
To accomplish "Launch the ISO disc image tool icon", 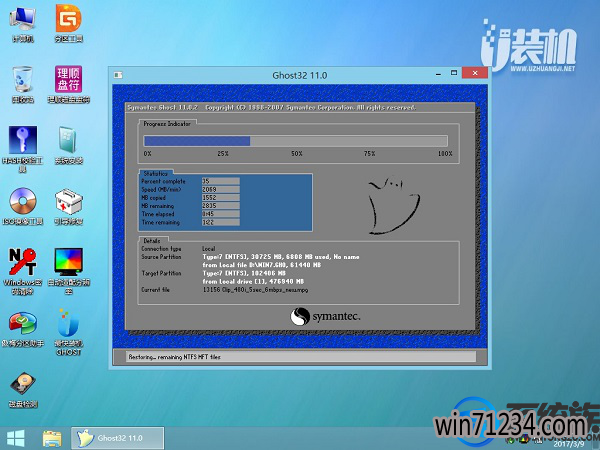I will click(22, 203).
